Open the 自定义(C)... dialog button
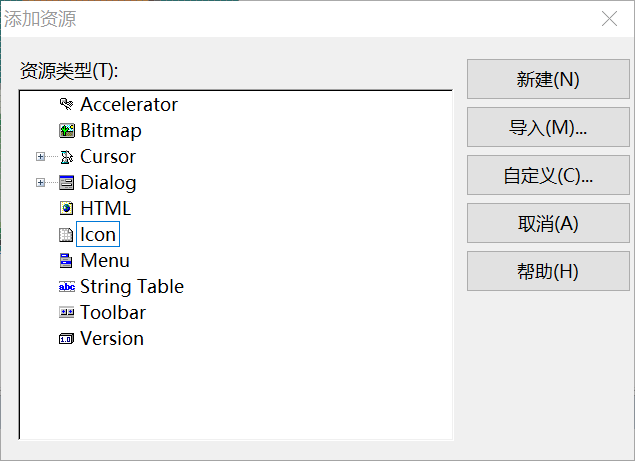The image size is (635, 461). [x=548, y=176]
